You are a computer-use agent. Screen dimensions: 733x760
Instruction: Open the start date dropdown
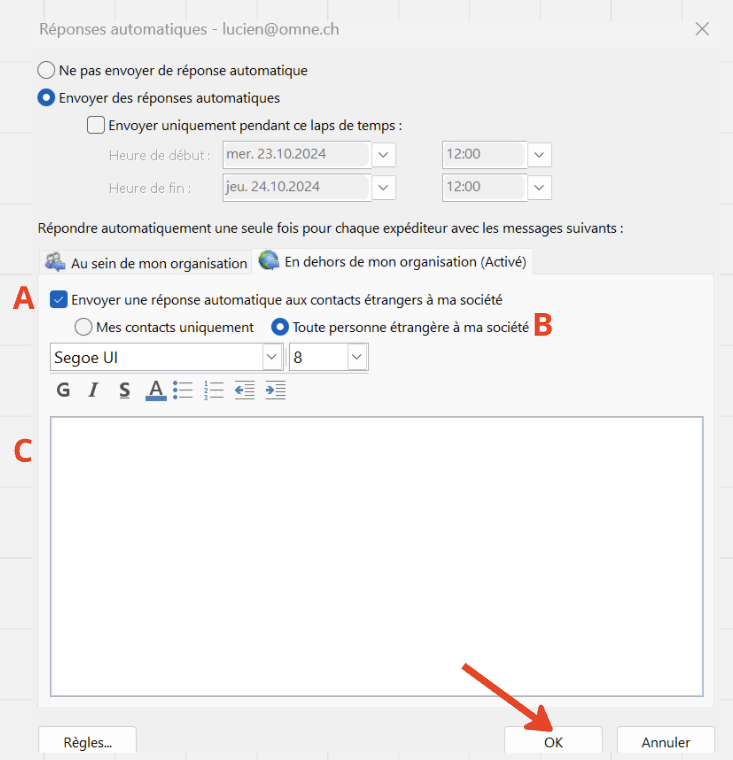(x=384, y=155)
